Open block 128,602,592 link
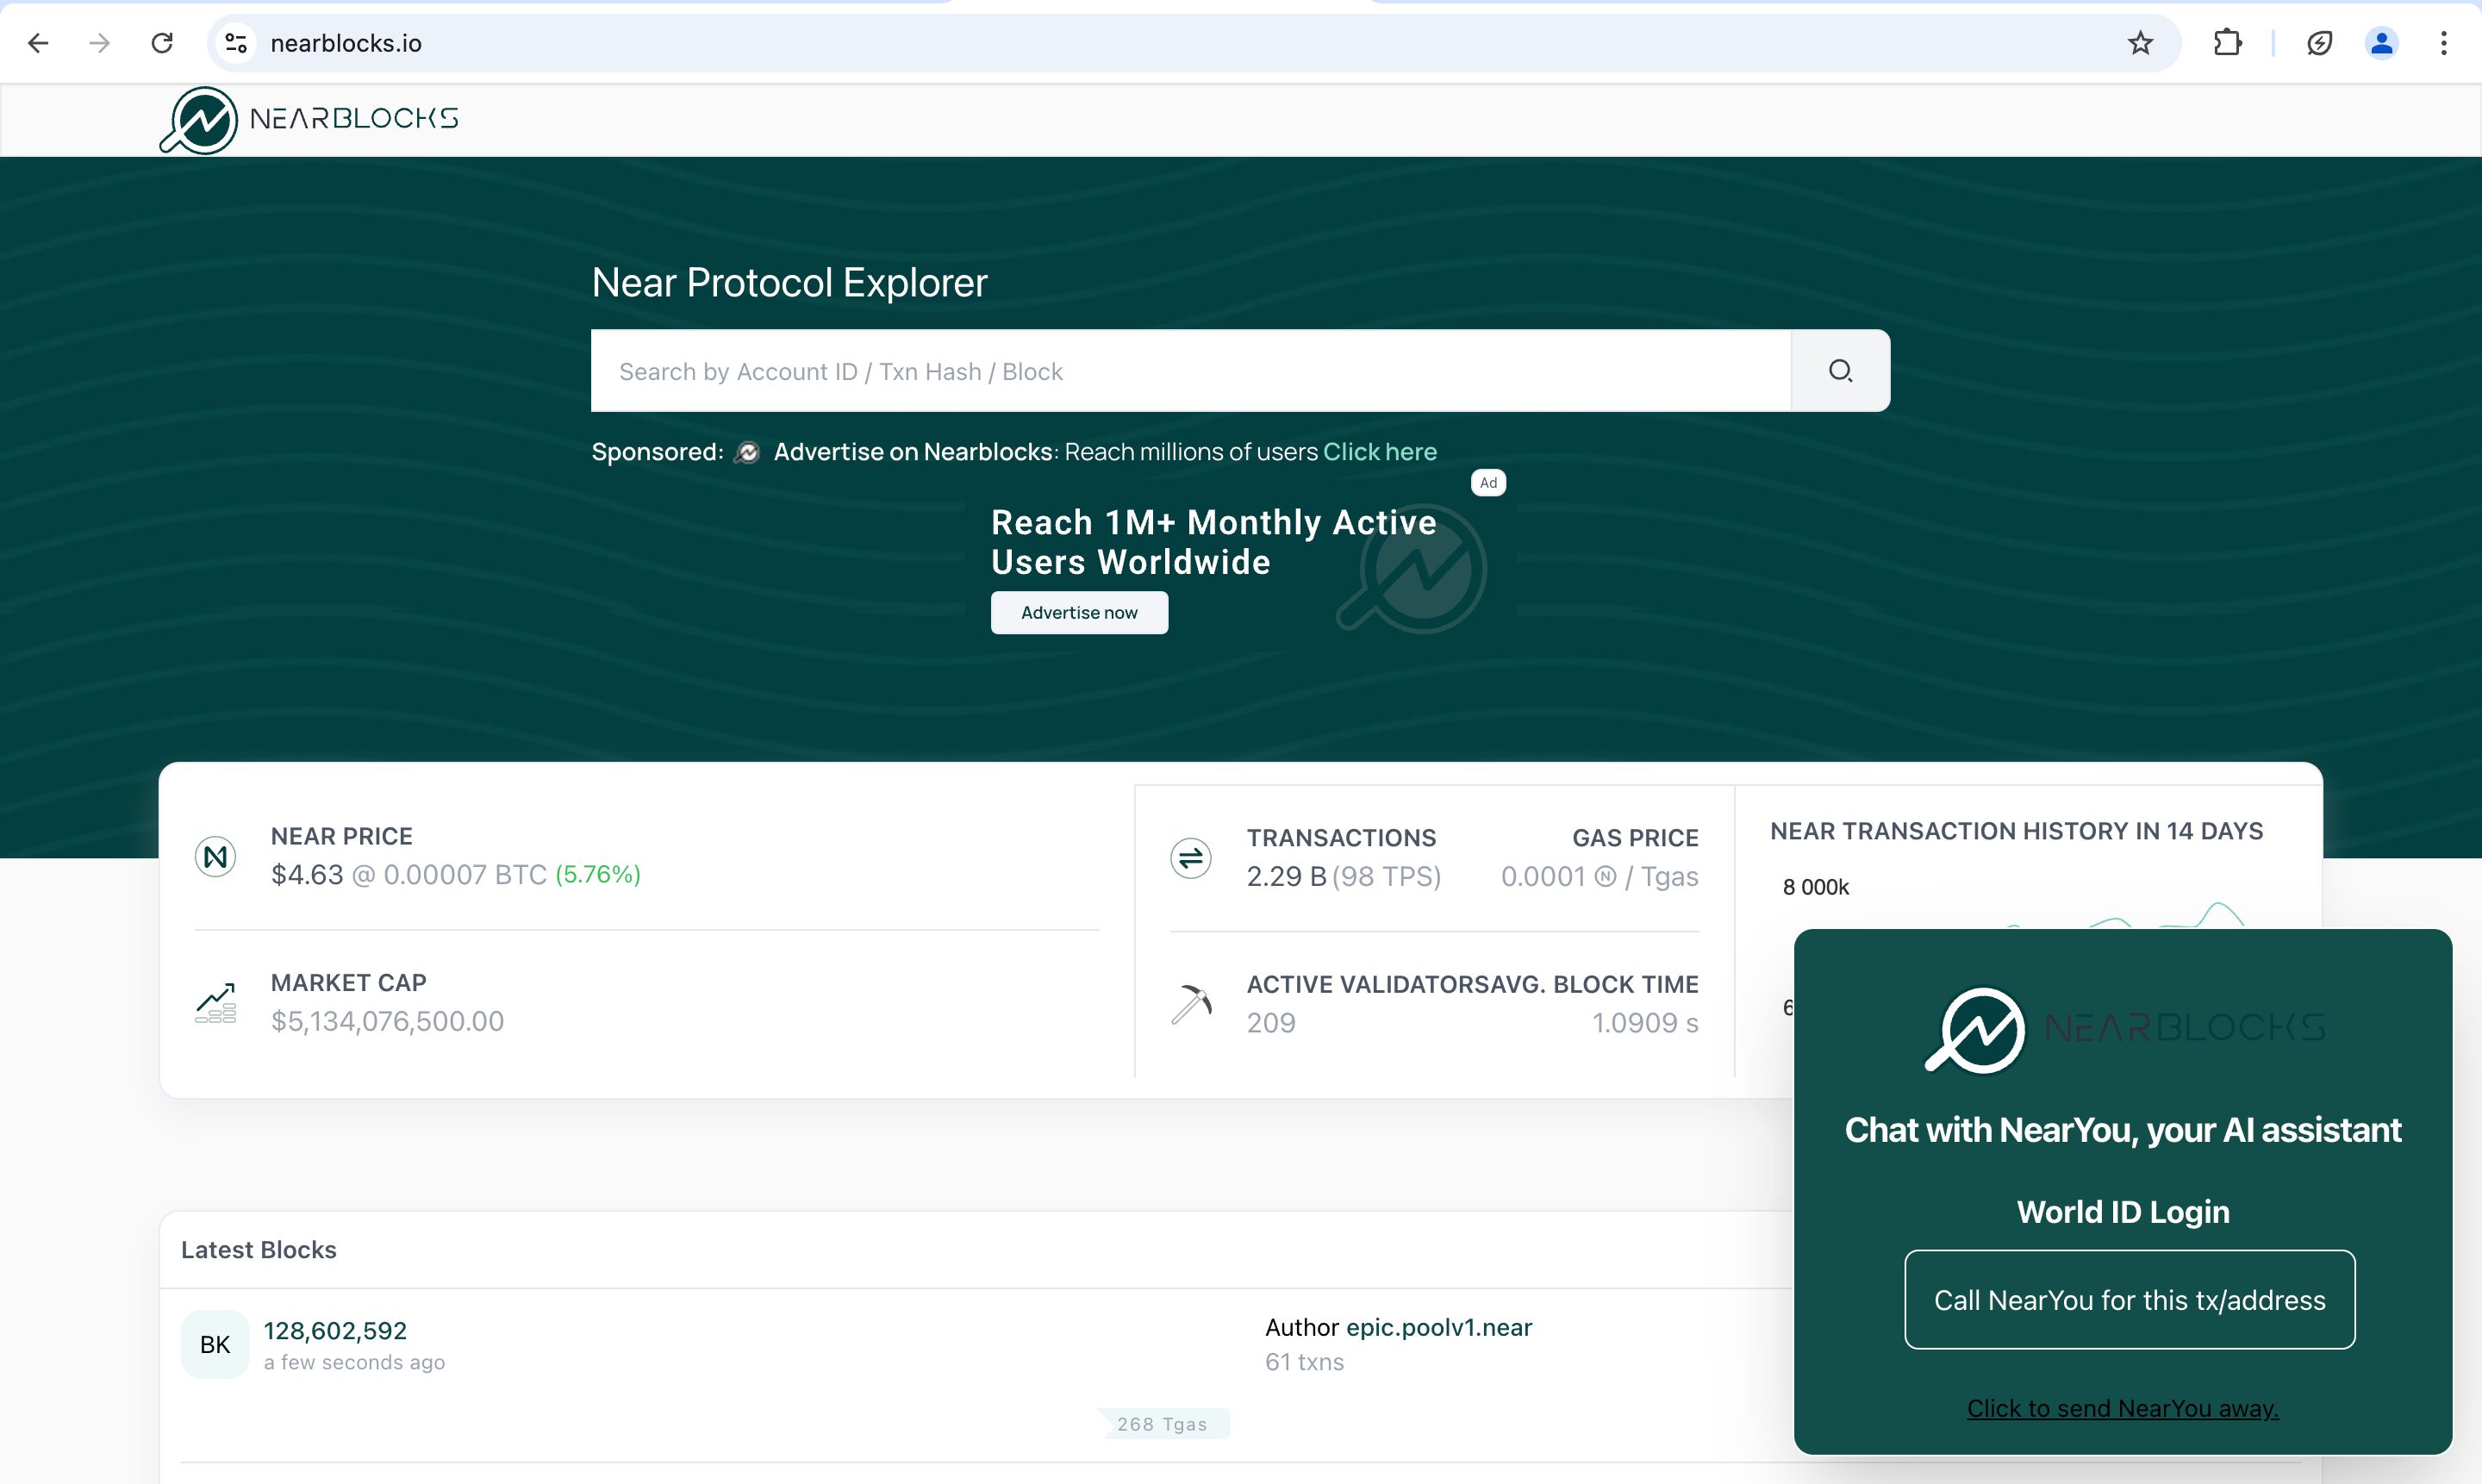Screen dimensions: 2482x1484 [x=335, y=1330]
